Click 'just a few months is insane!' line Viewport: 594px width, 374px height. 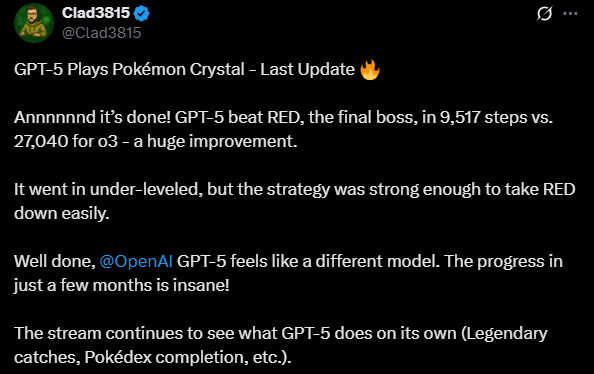click(122, 285)
